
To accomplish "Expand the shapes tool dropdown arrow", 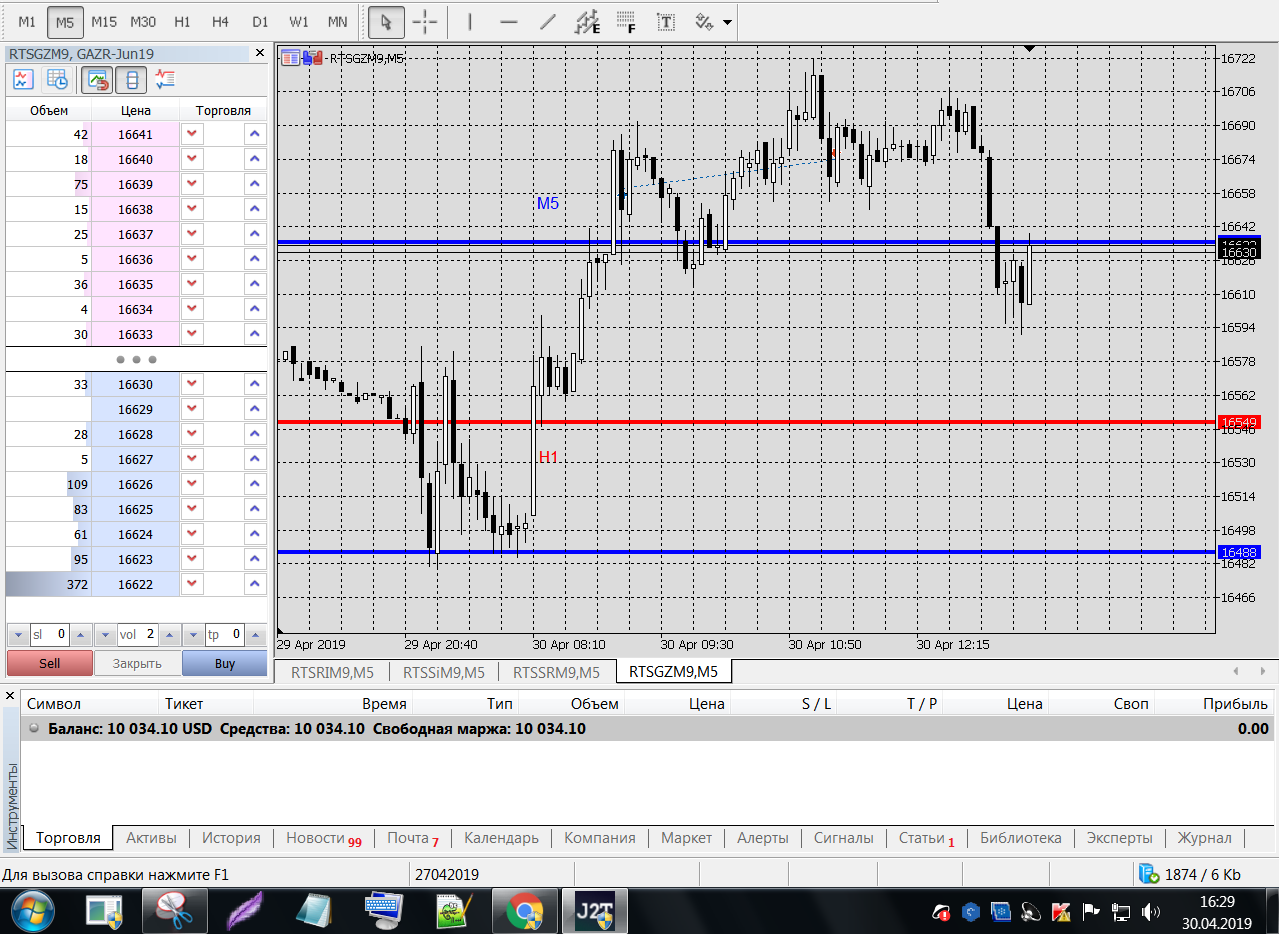I will [x=727, y=21].
